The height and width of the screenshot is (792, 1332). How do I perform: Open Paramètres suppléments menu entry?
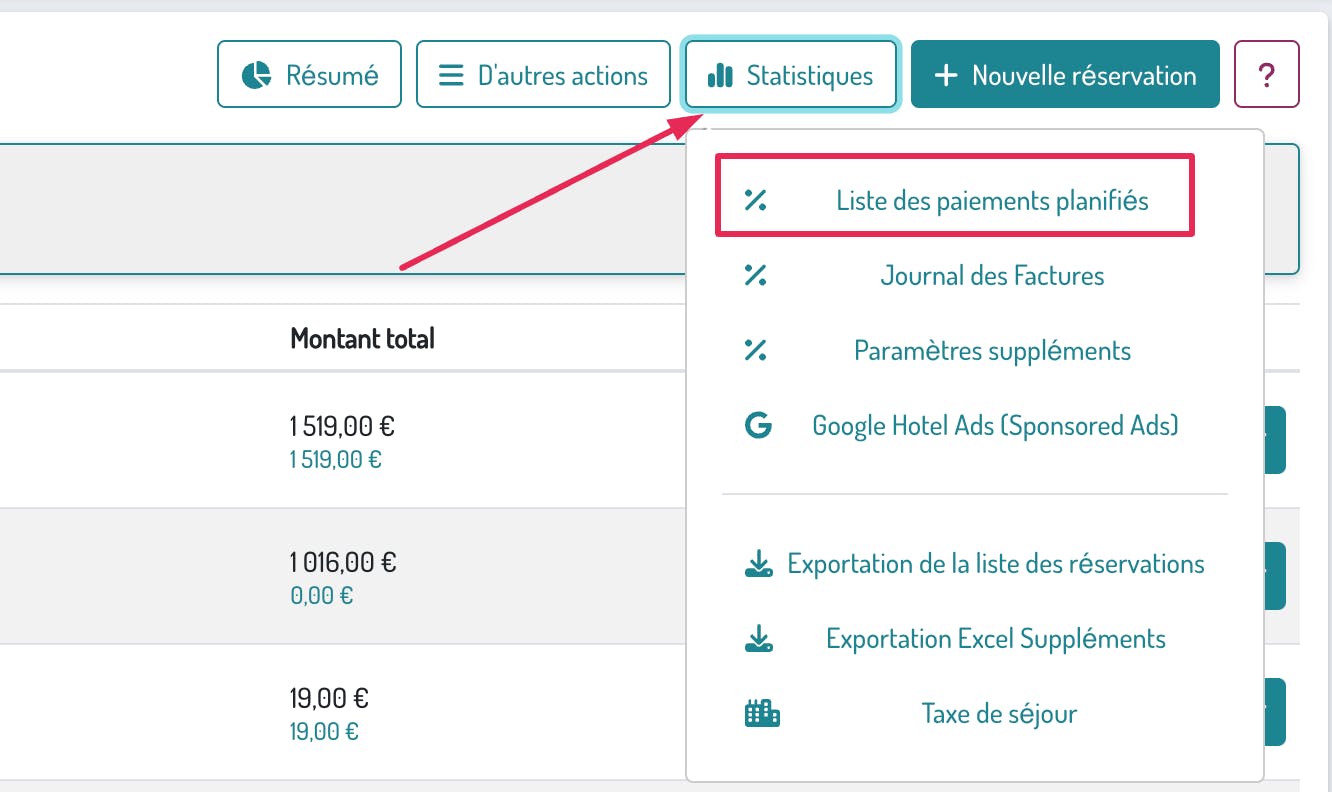point(992,351)
